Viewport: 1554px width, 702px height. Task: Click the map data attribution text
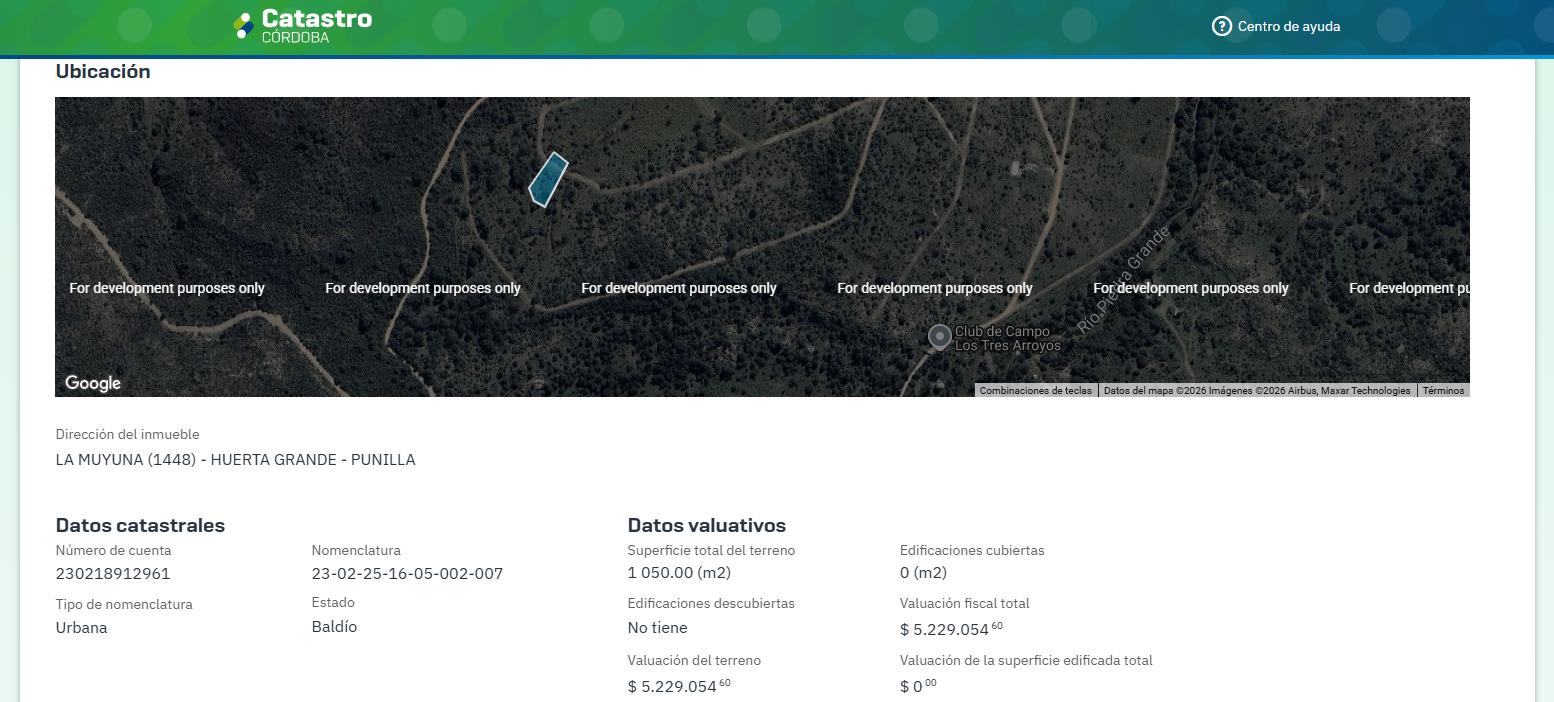[1257, 391]
